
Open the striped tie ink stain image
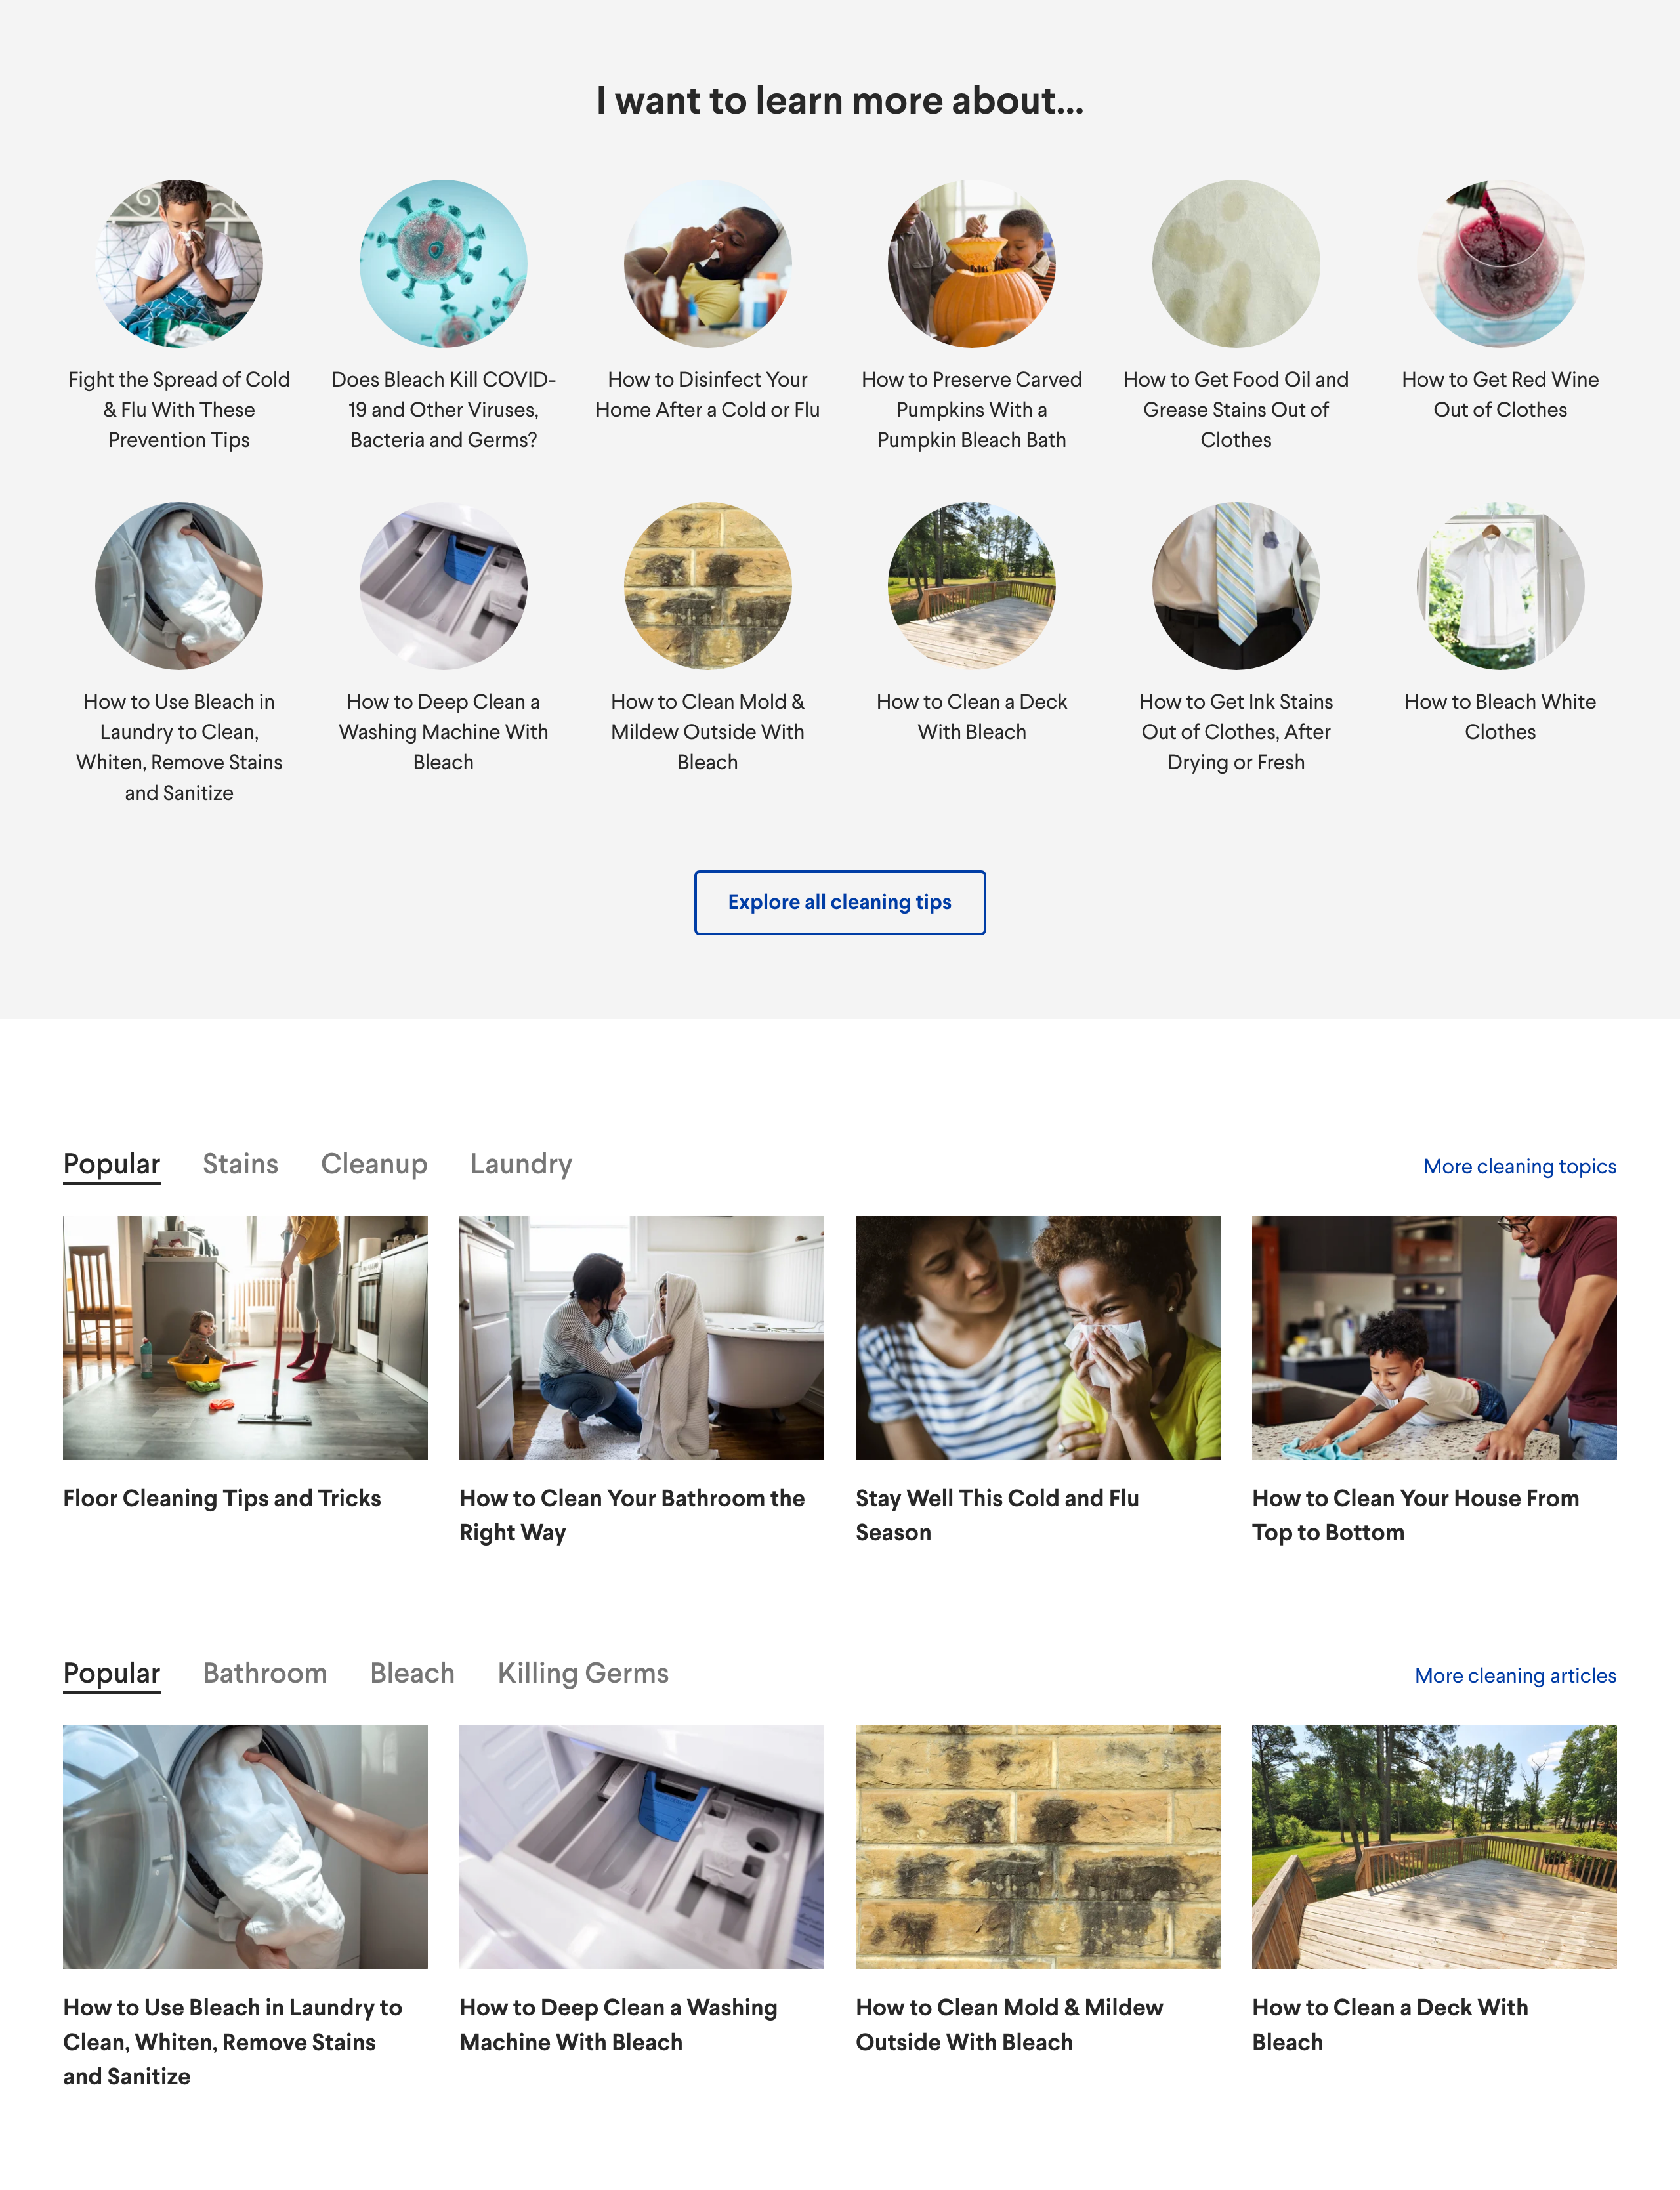[1236, 586]
